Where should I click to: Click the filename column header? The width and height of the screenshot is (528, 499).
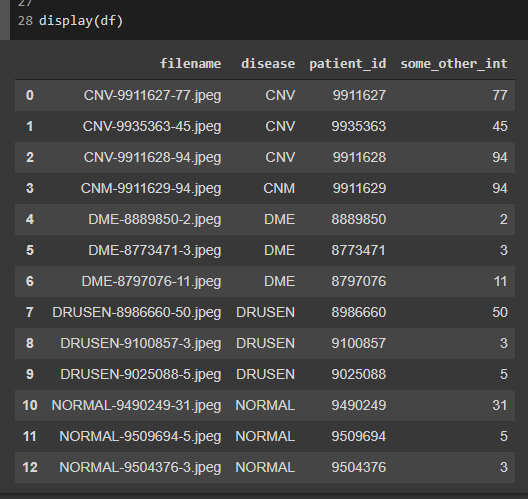tap(191, 64)
